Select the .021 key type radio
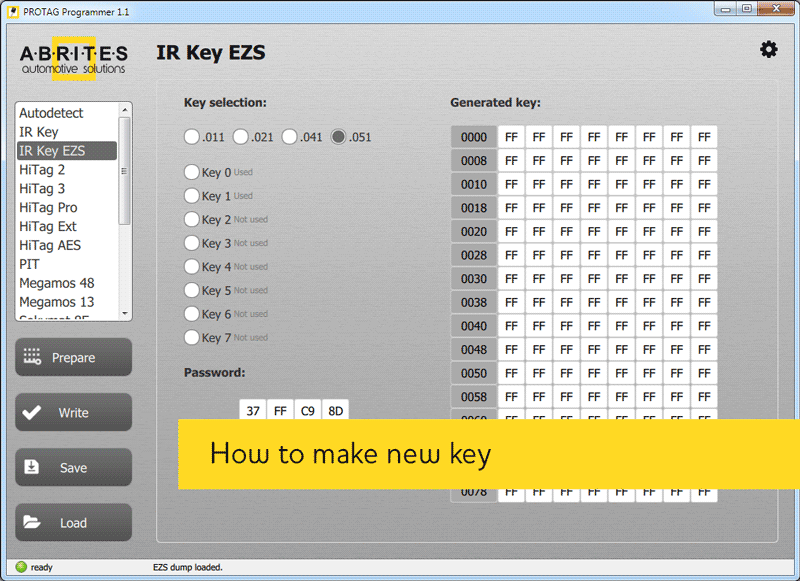The height and width of the screenshot is (581, 800). point(240,137)
